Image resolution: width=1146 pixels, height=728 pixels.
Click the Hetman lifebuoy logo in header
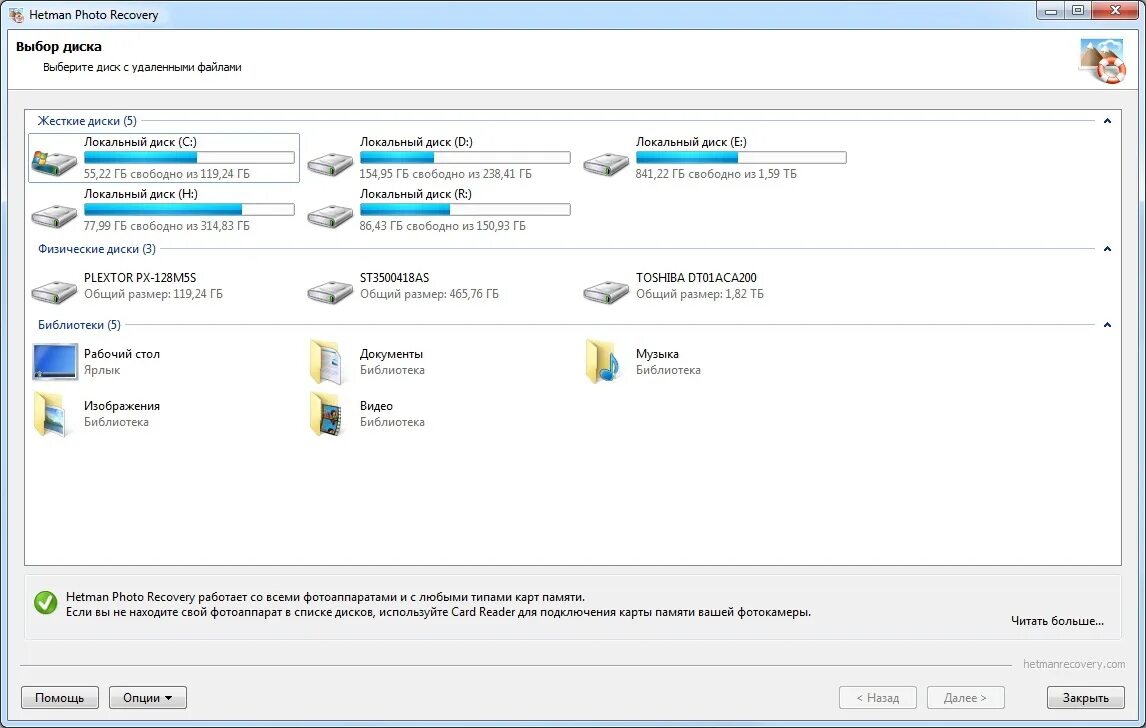1101,61
